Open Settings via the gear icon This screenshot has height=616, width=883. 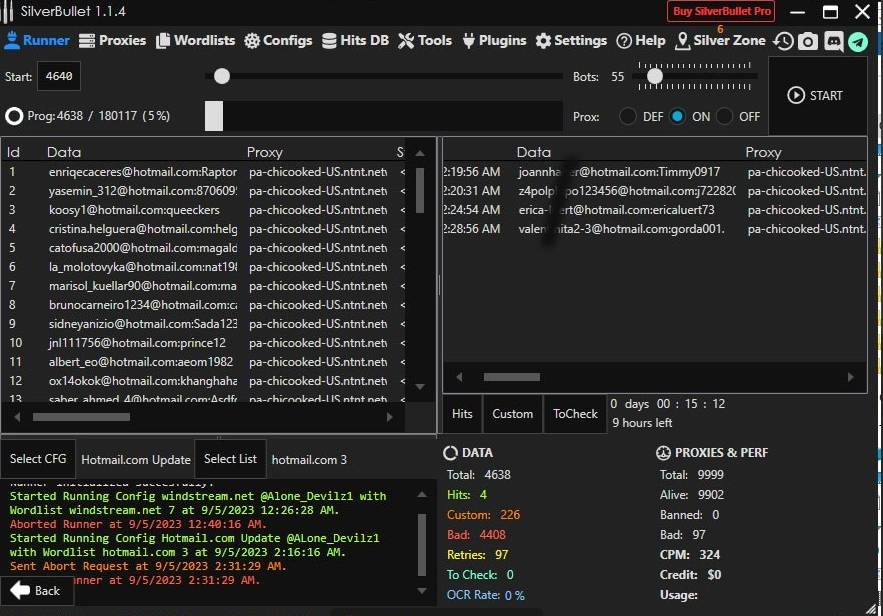pyautogui.click(x=571, y=41)
